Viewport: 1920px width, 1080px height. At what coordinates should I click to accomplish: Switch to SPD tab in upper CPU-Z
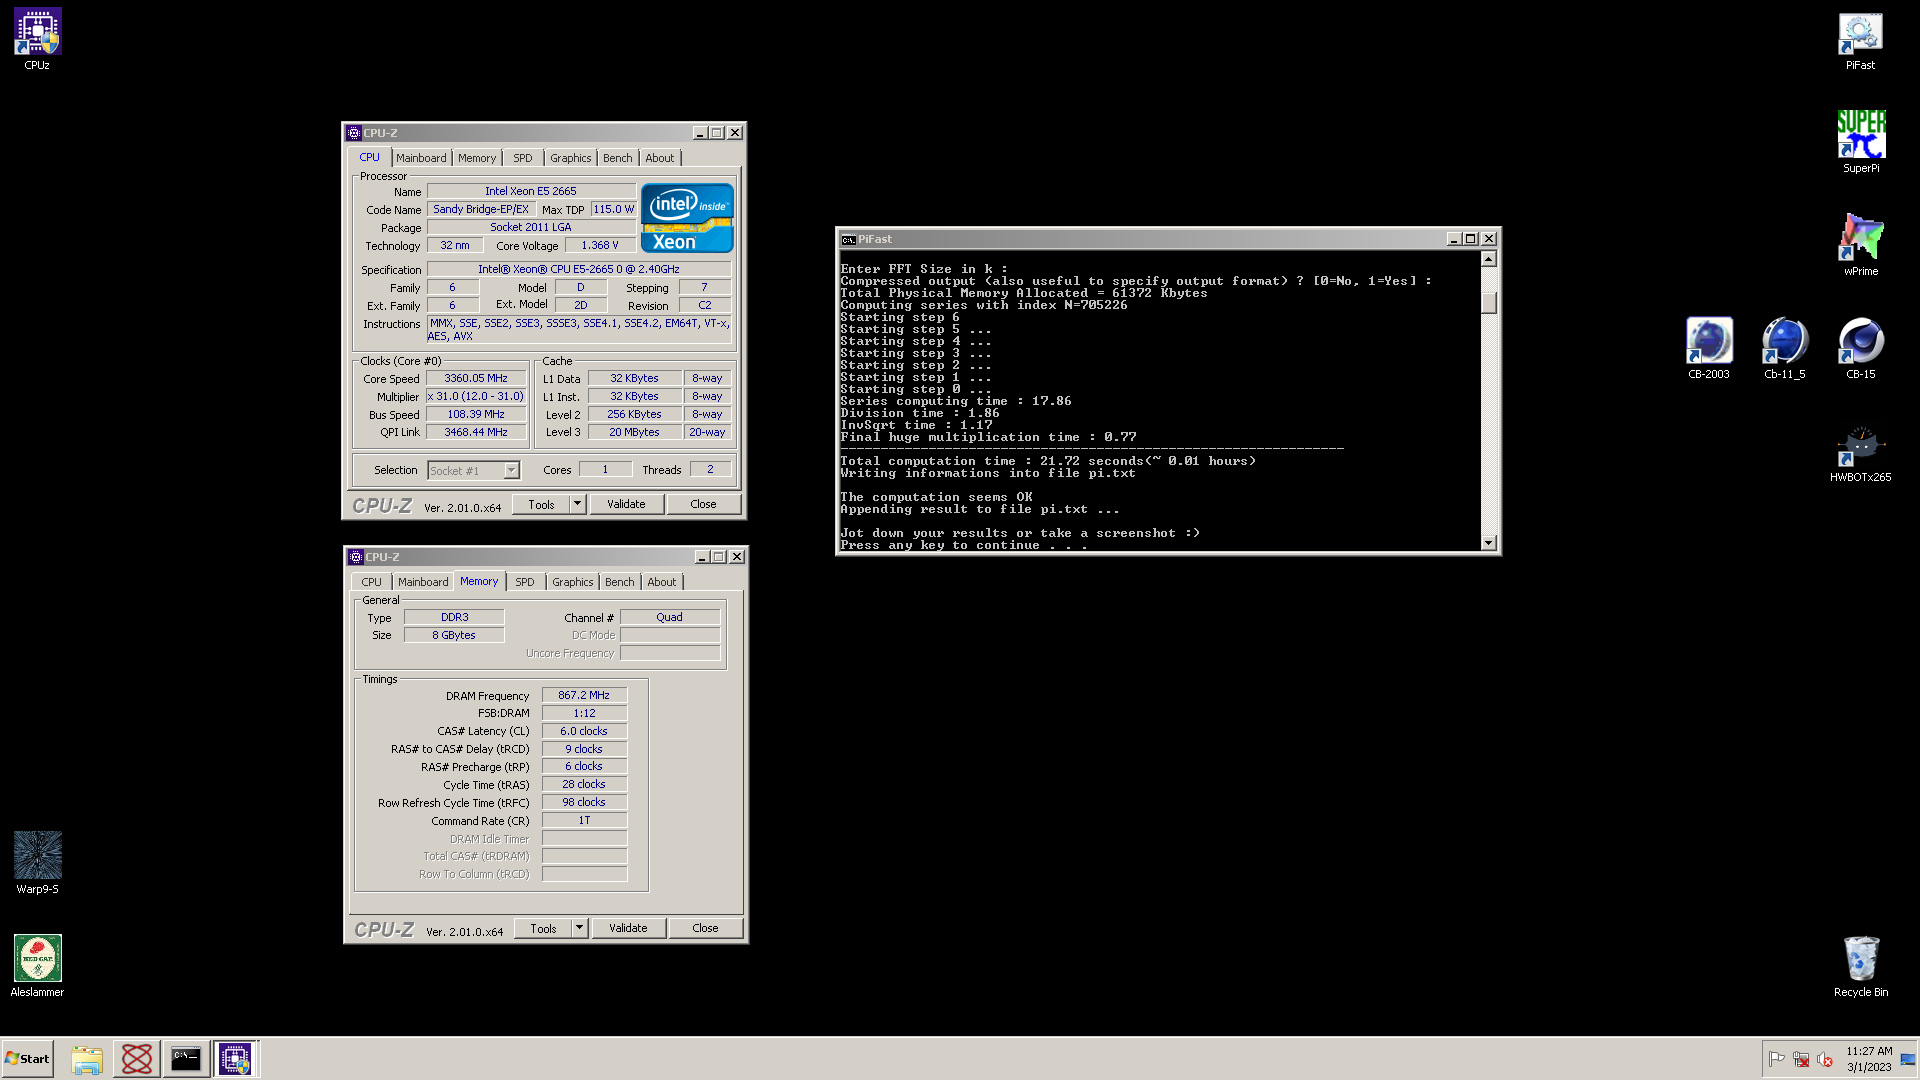(523, 158)
